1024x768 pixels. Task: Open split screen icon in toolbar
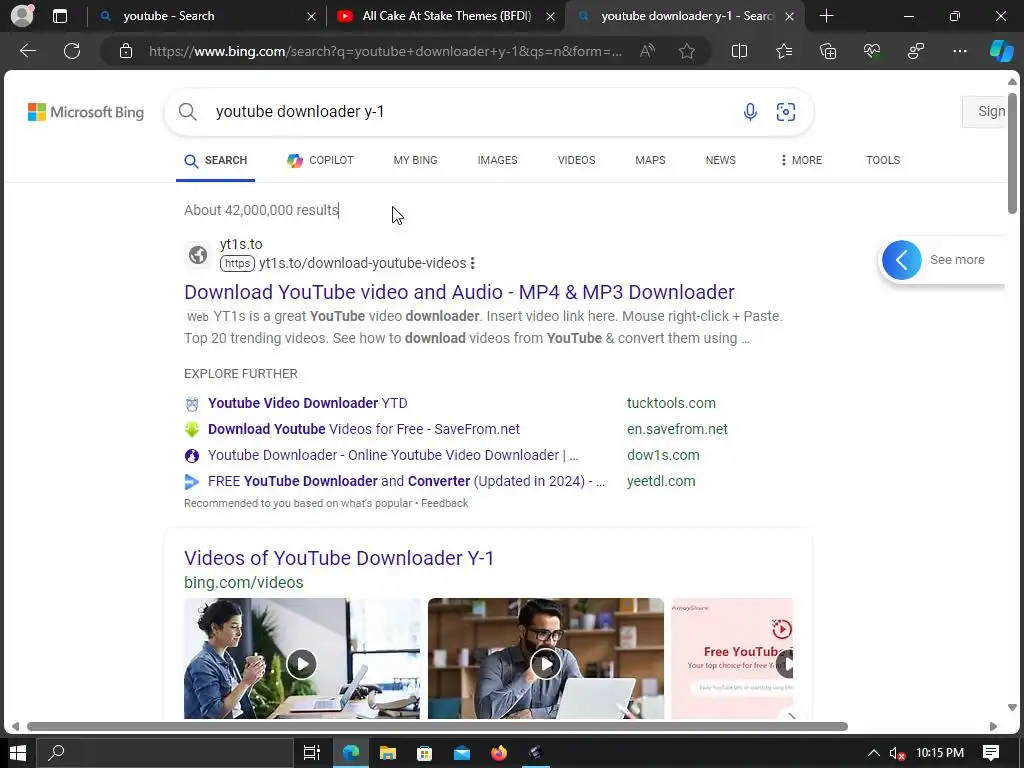739,51
